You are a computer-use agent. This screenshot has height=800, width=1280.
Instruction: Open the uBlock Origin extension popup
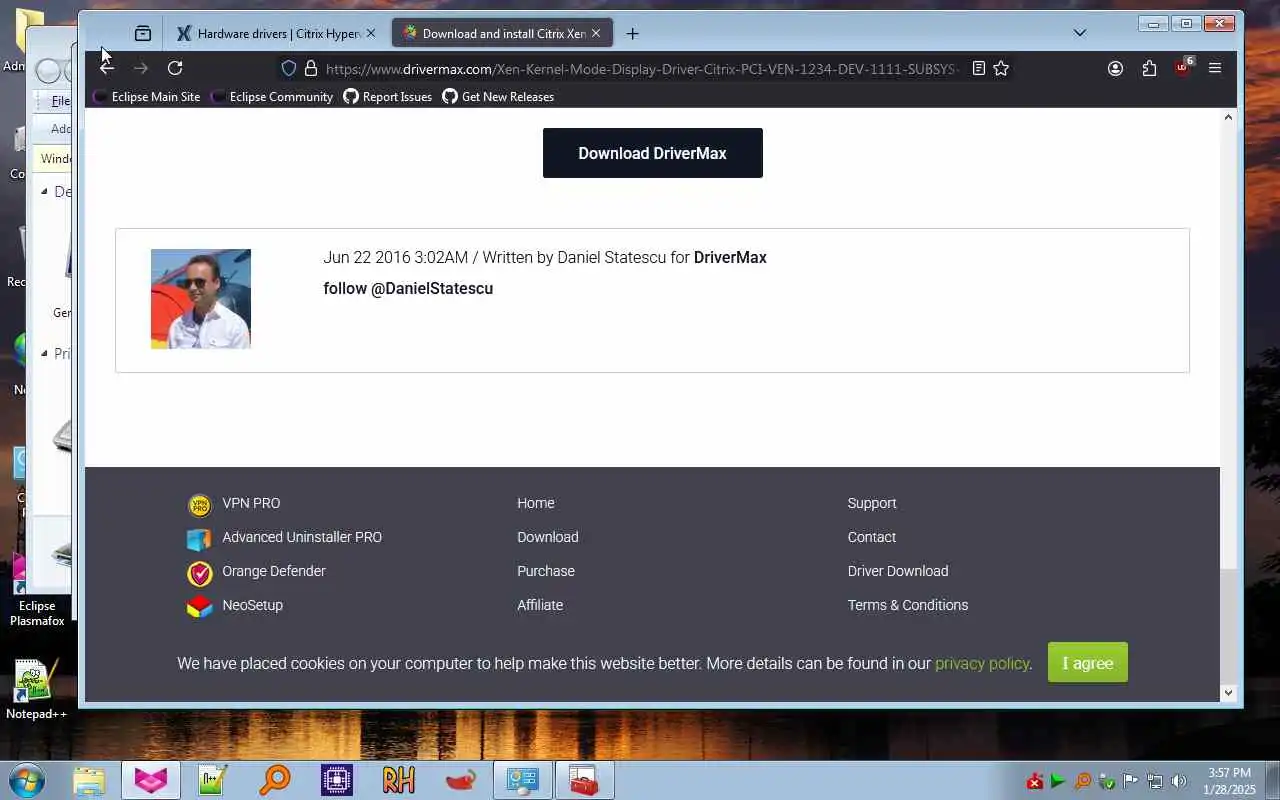[1183, 67]
